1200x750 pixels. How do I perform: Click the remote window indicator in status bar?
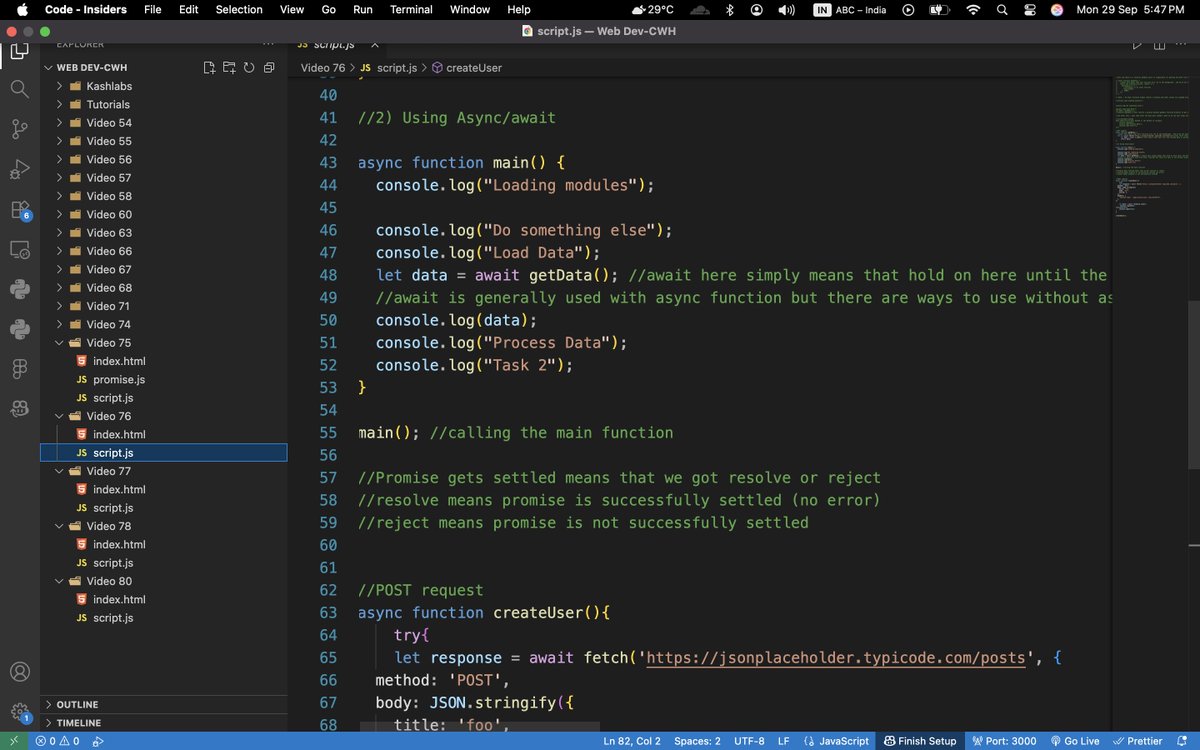click(14, 741)
